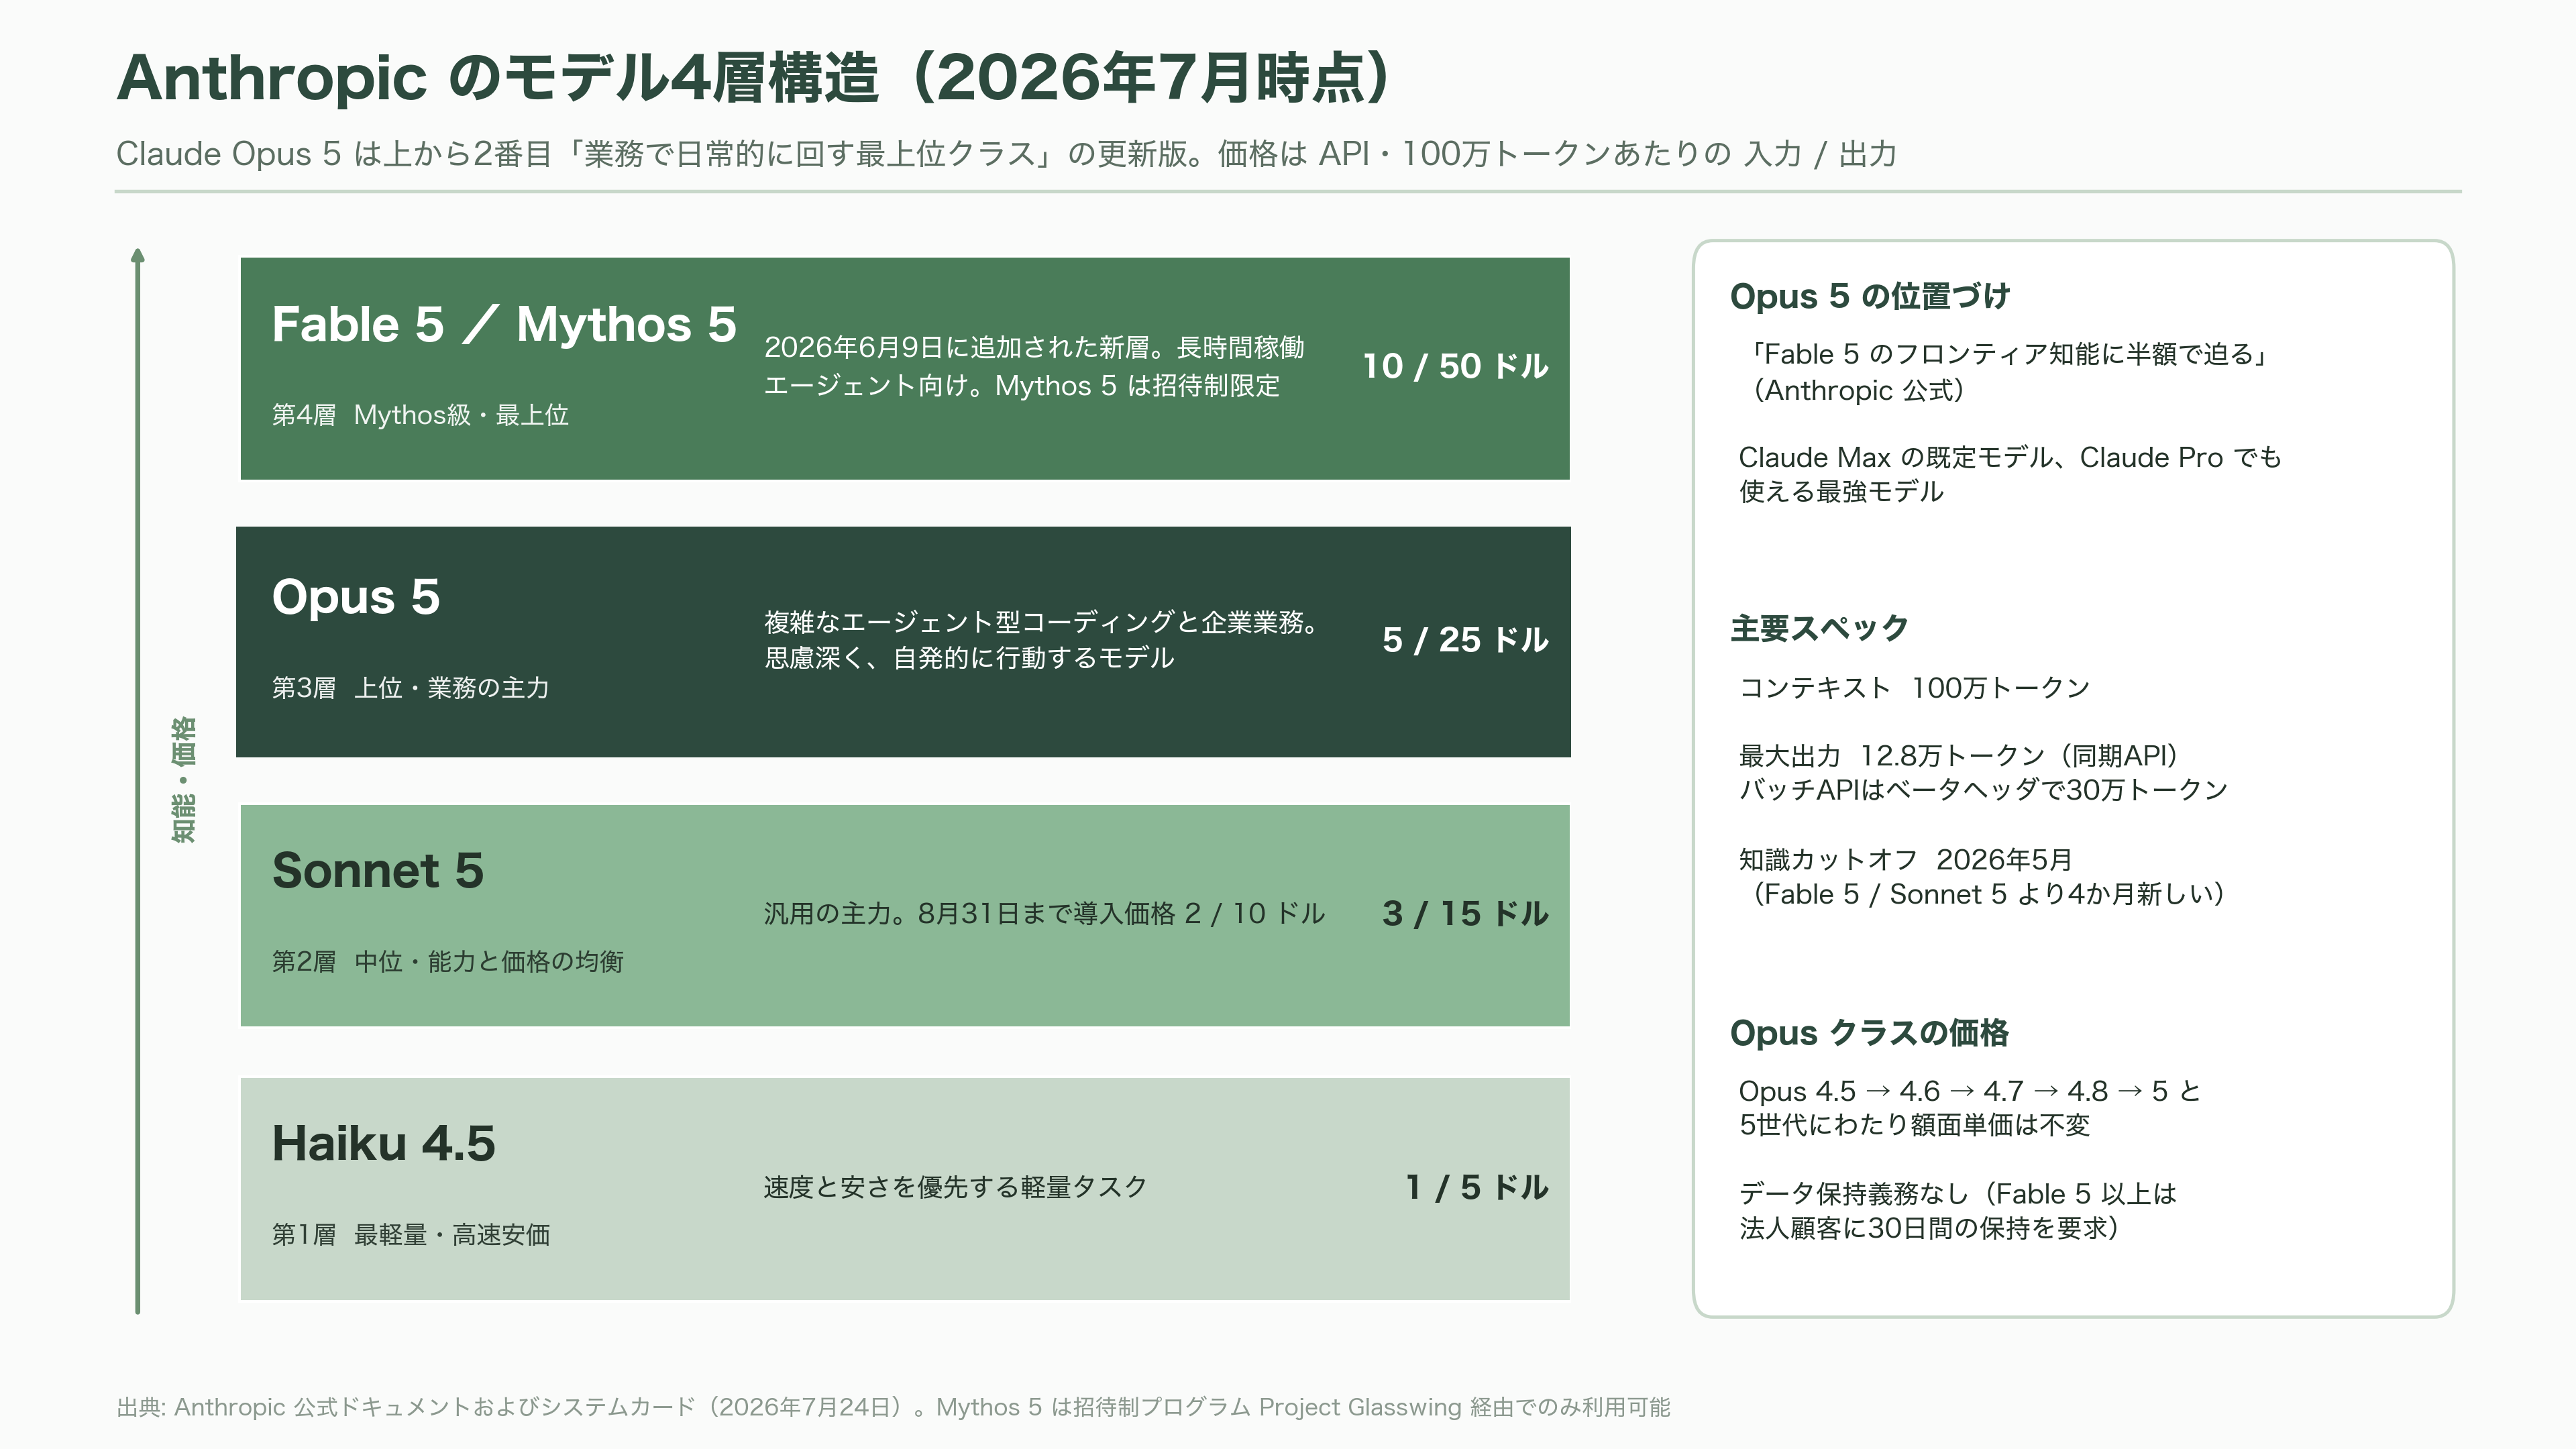Click the text 'Claude Max の既定モデル、Claude Pro でも'
This screenshot has height=1449, width=2576.
[2010, 457]
